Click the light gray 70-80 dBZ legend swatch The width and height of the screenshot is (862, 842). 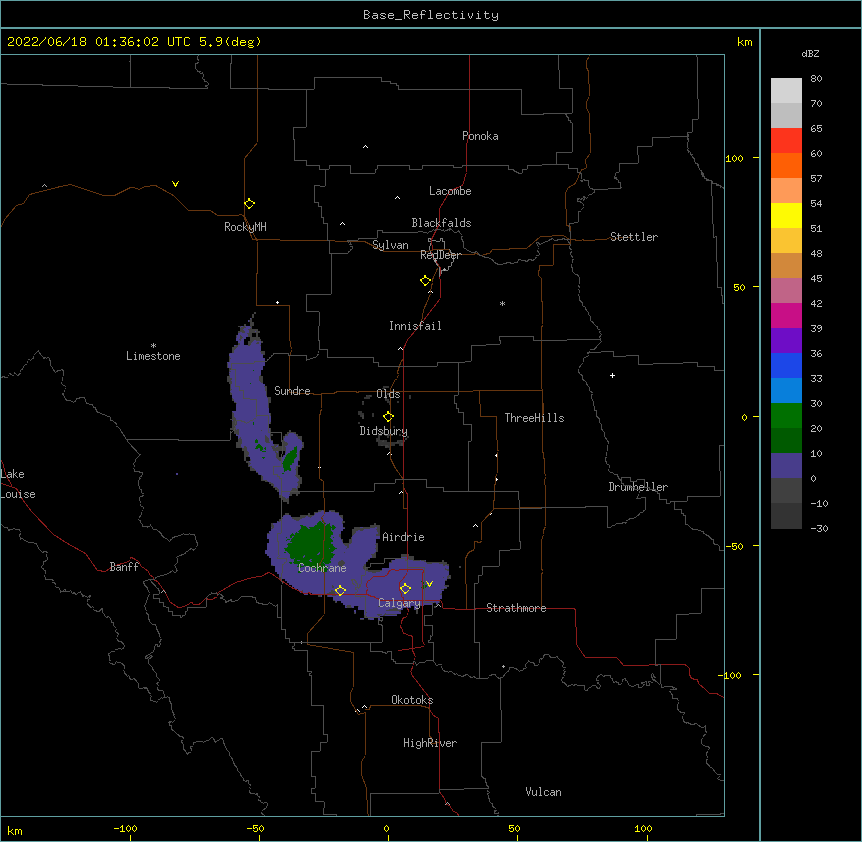(x=786, y=91)
